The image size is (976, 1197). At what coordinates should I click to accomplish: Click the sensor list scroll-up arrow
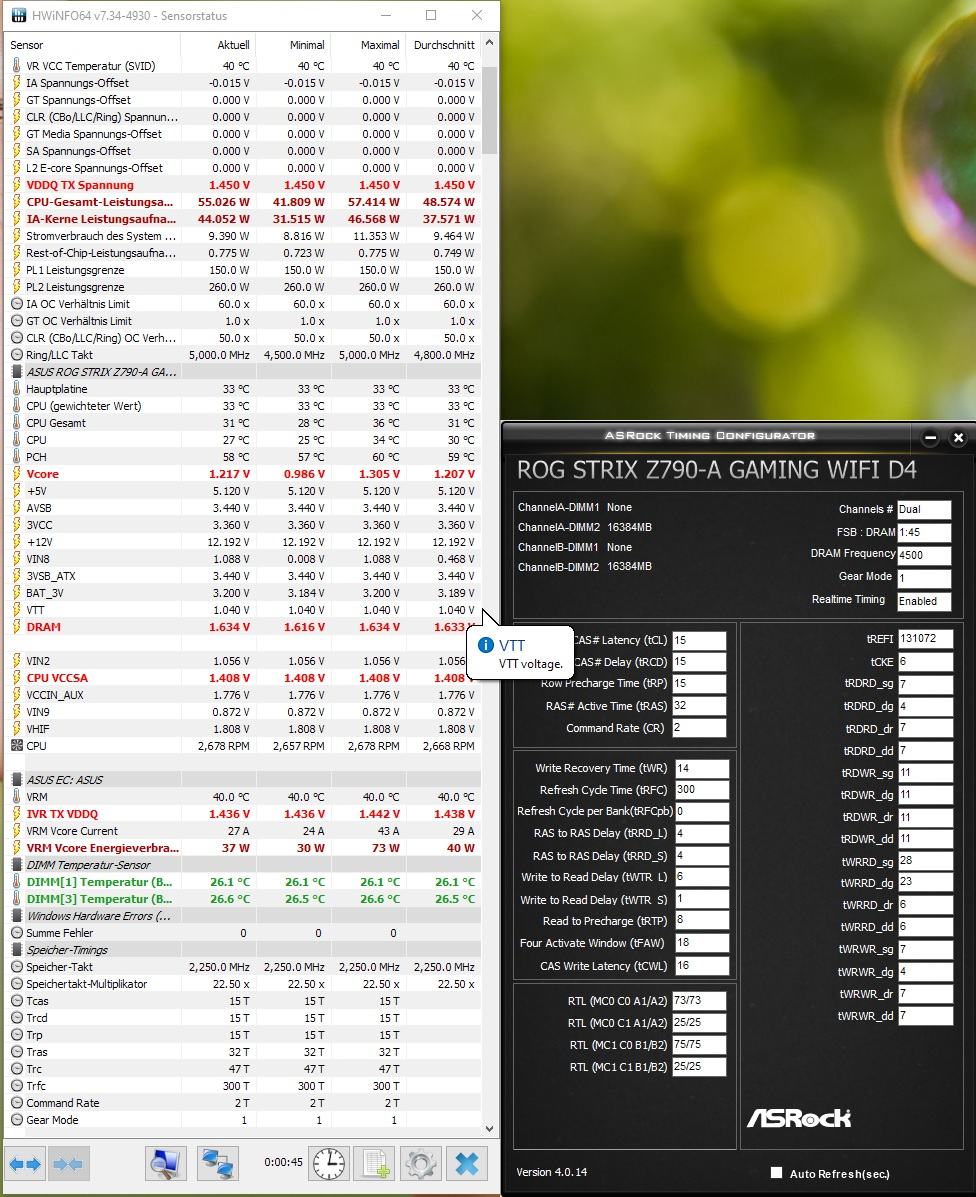[x=489, y=44]
